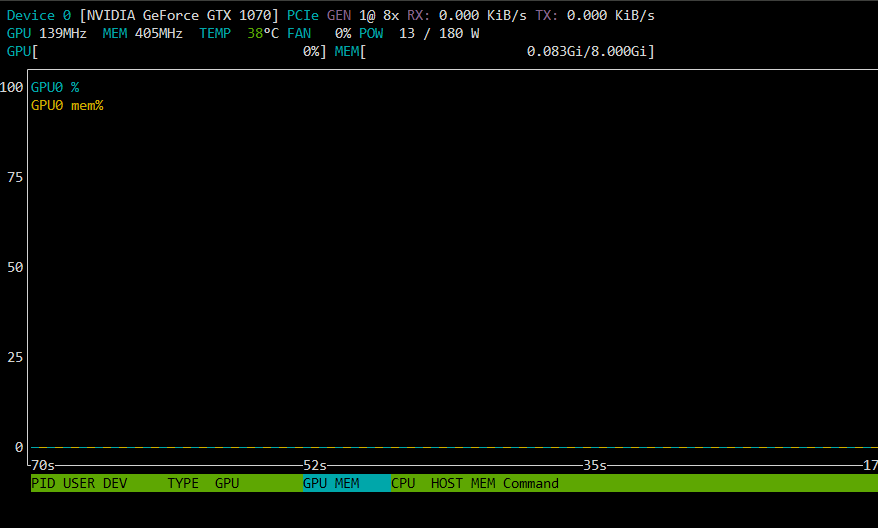Select the DEV column header
The height and width of the screenshot is (528, 878).
115,483
